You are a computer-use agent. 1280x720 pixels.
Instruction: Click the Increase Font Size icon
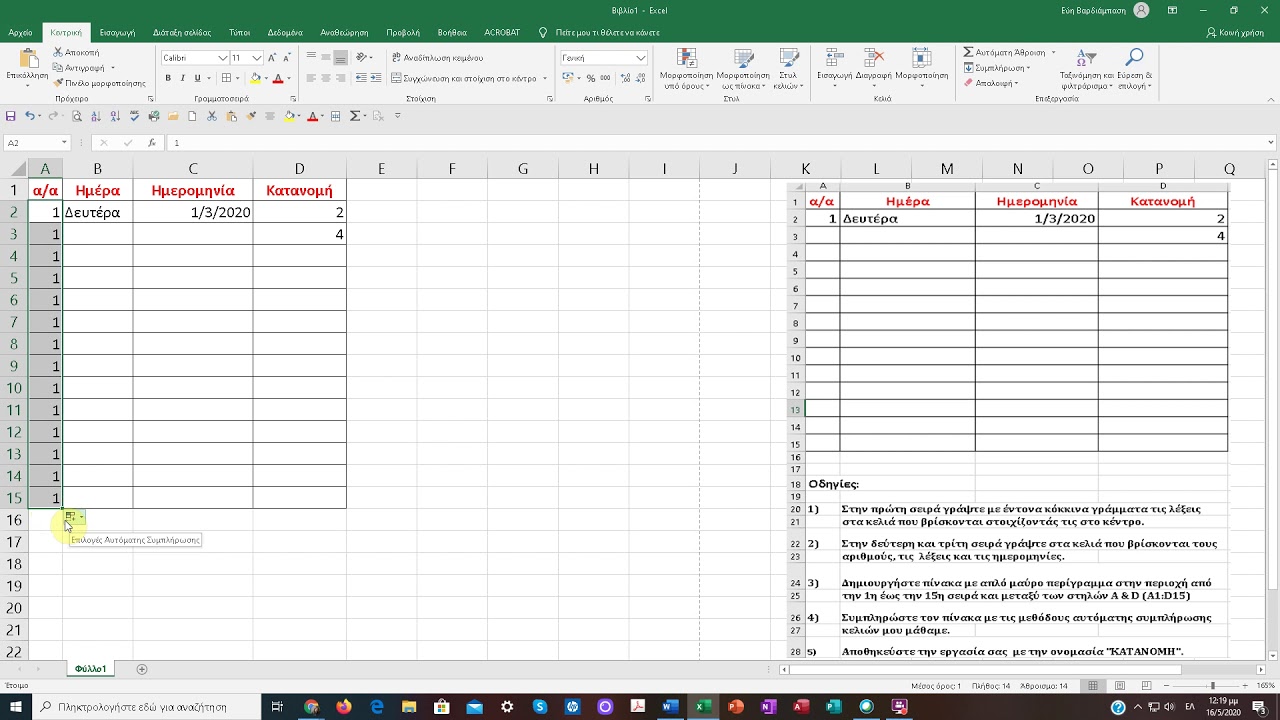[274, 58]
